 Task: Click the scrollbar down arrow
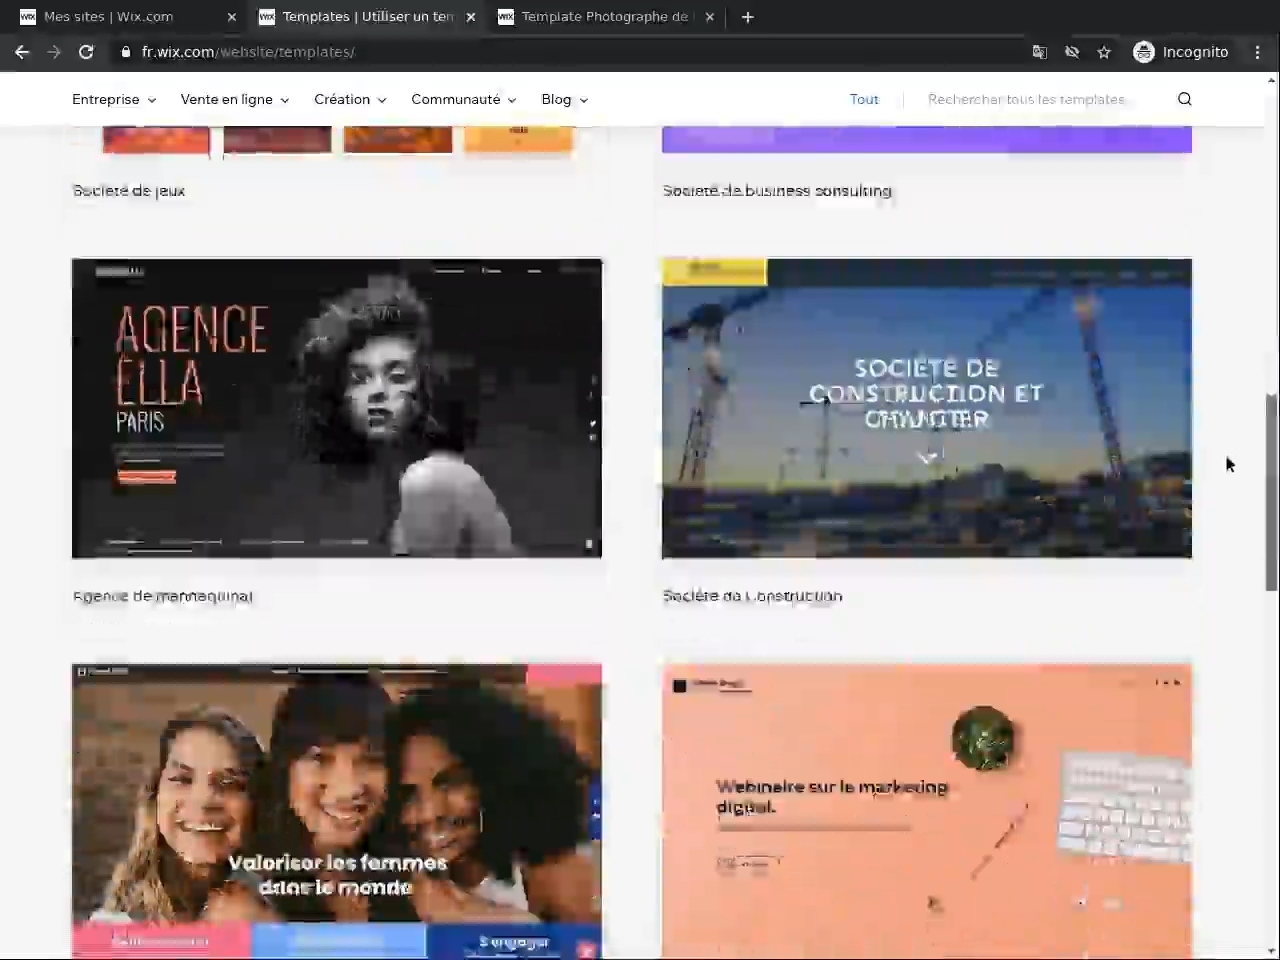point(1272,951)
